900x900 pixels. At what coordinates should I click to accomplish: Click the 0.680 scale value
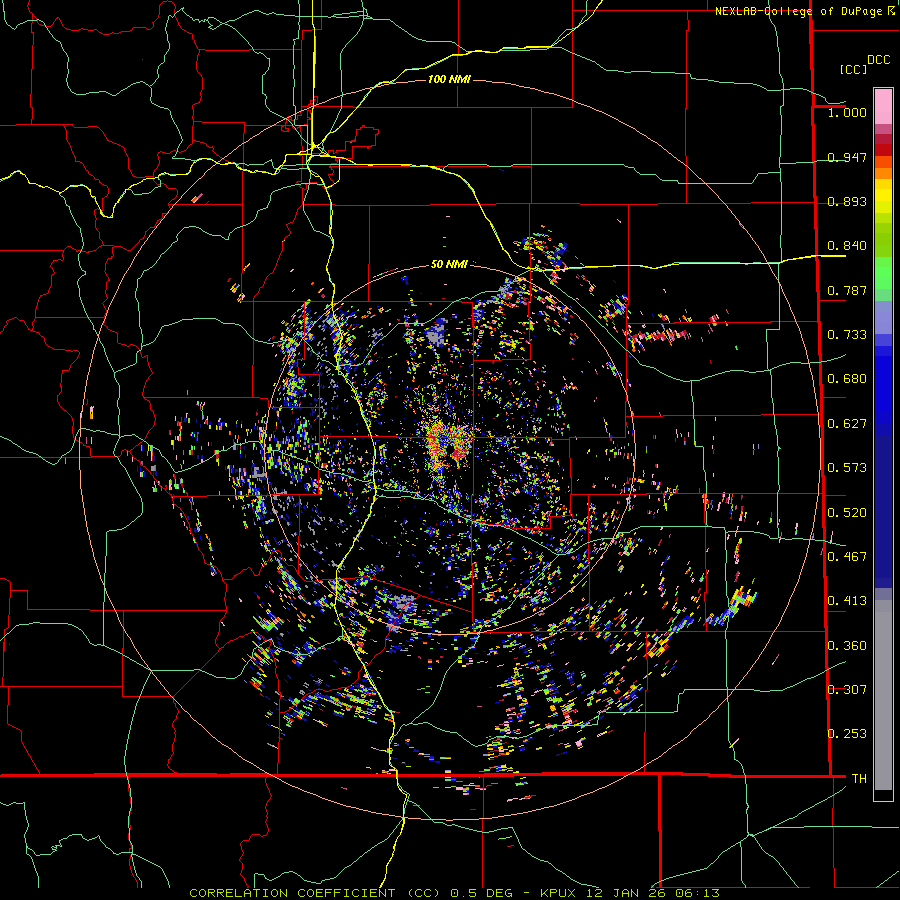(847, 379)
